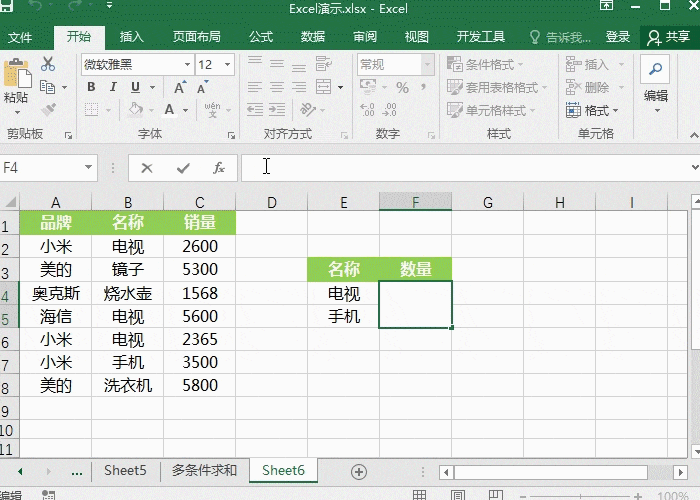The width and height of the screenshot is (700, 500).
Task: Click the 共享 share button
Action: [x=669, y=37]
